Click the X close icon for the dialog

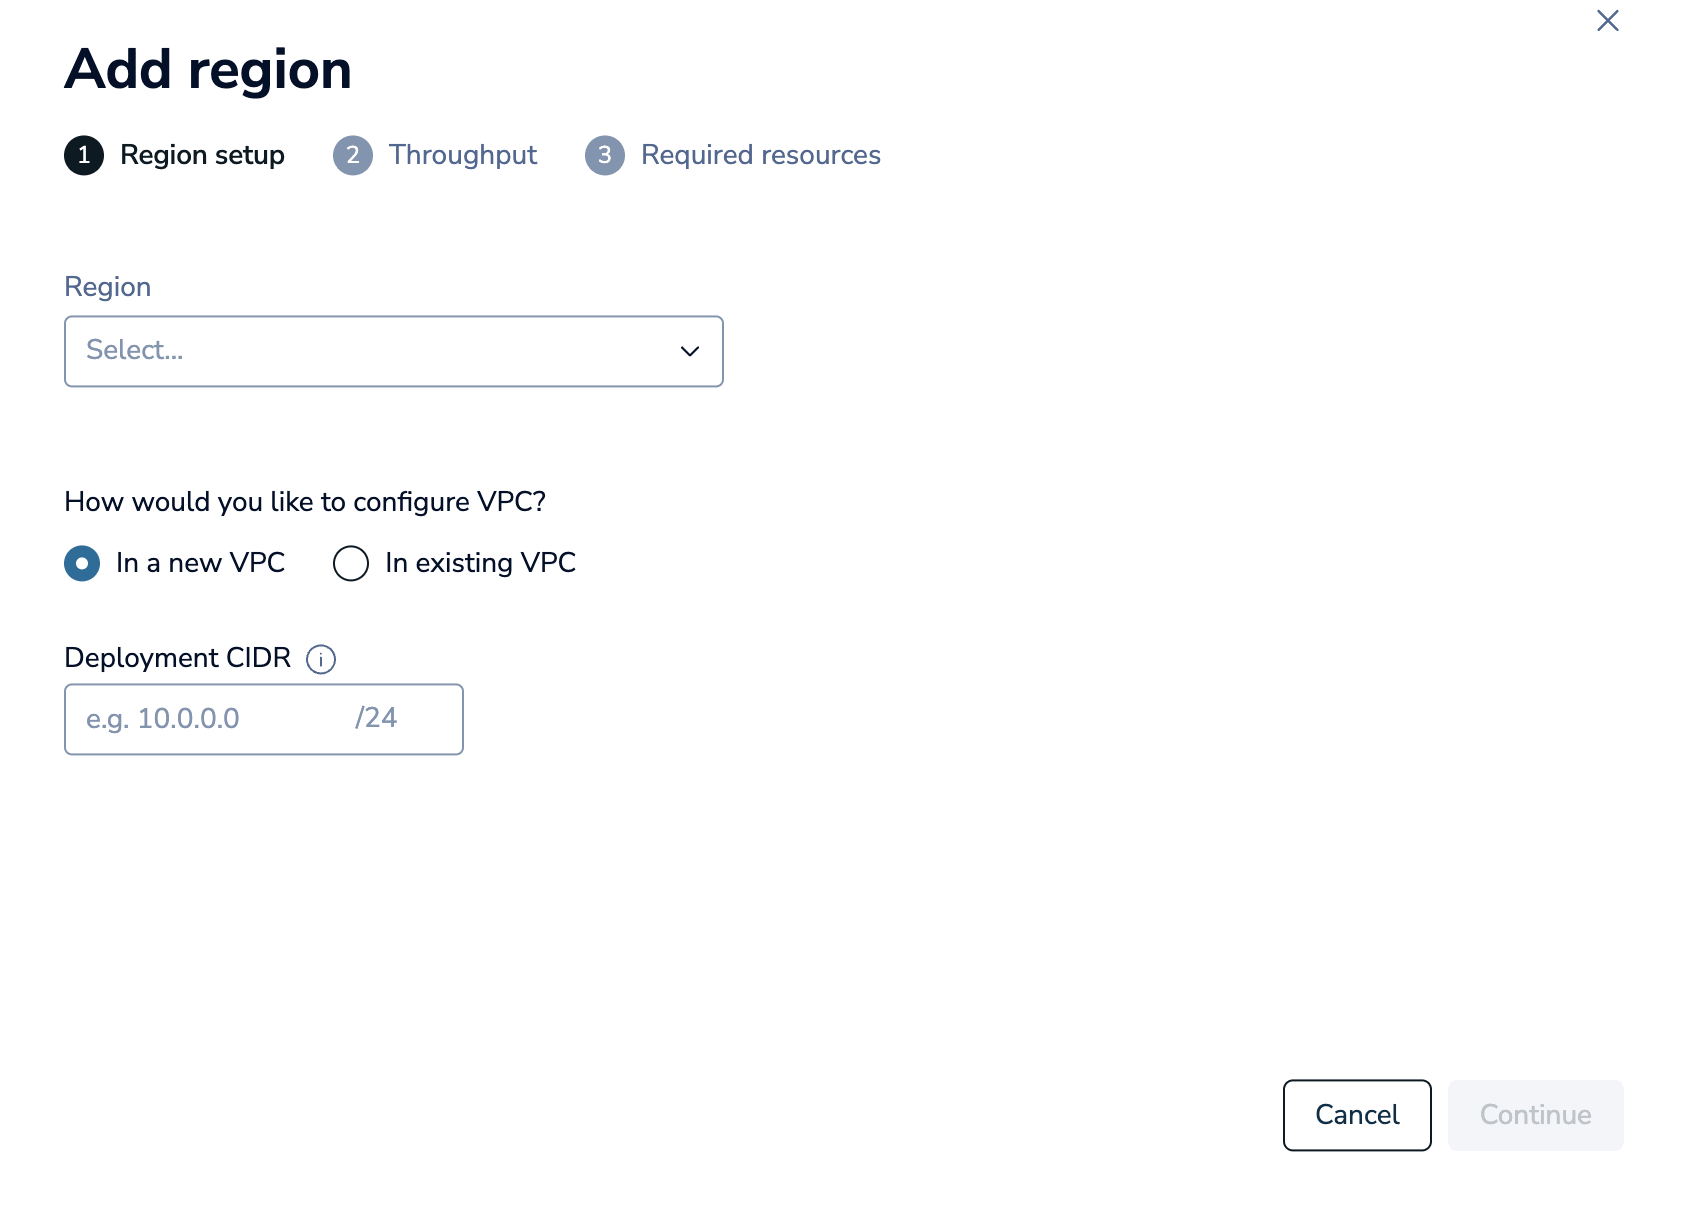click(x=1607, y=20)
